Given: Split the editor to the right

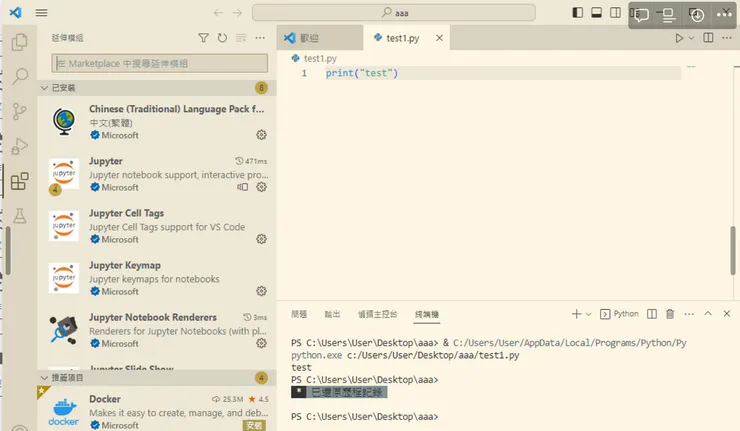Looking at the screenshot, I should click(708, 38).
